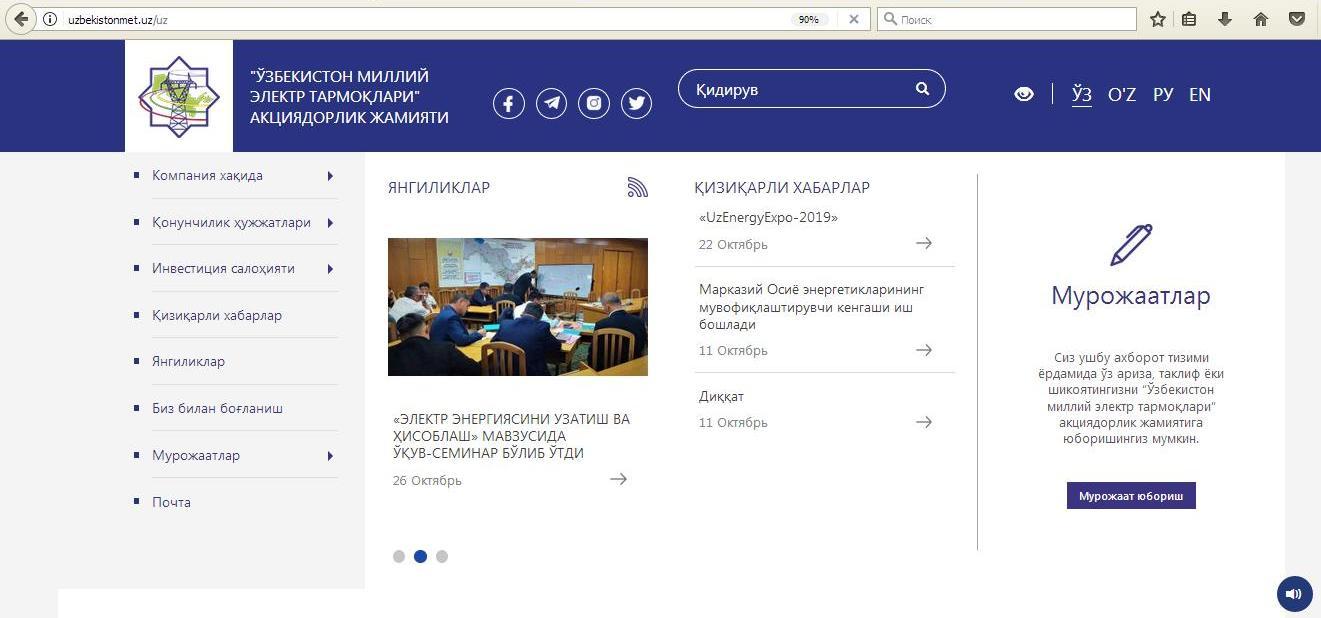Click the pen icon above Мурожаатлар
This screenshot has width=1321, height=618.
(1131, 245)
